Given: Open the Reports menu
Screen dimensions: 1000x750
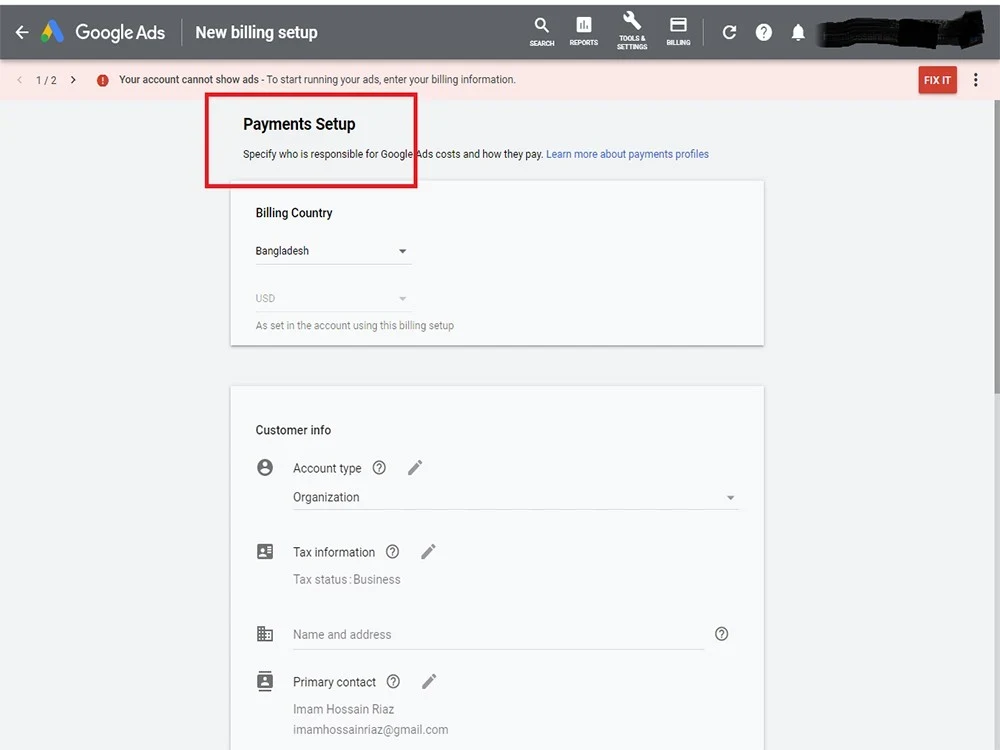Looking at the screenshot, I should [584, 32].
